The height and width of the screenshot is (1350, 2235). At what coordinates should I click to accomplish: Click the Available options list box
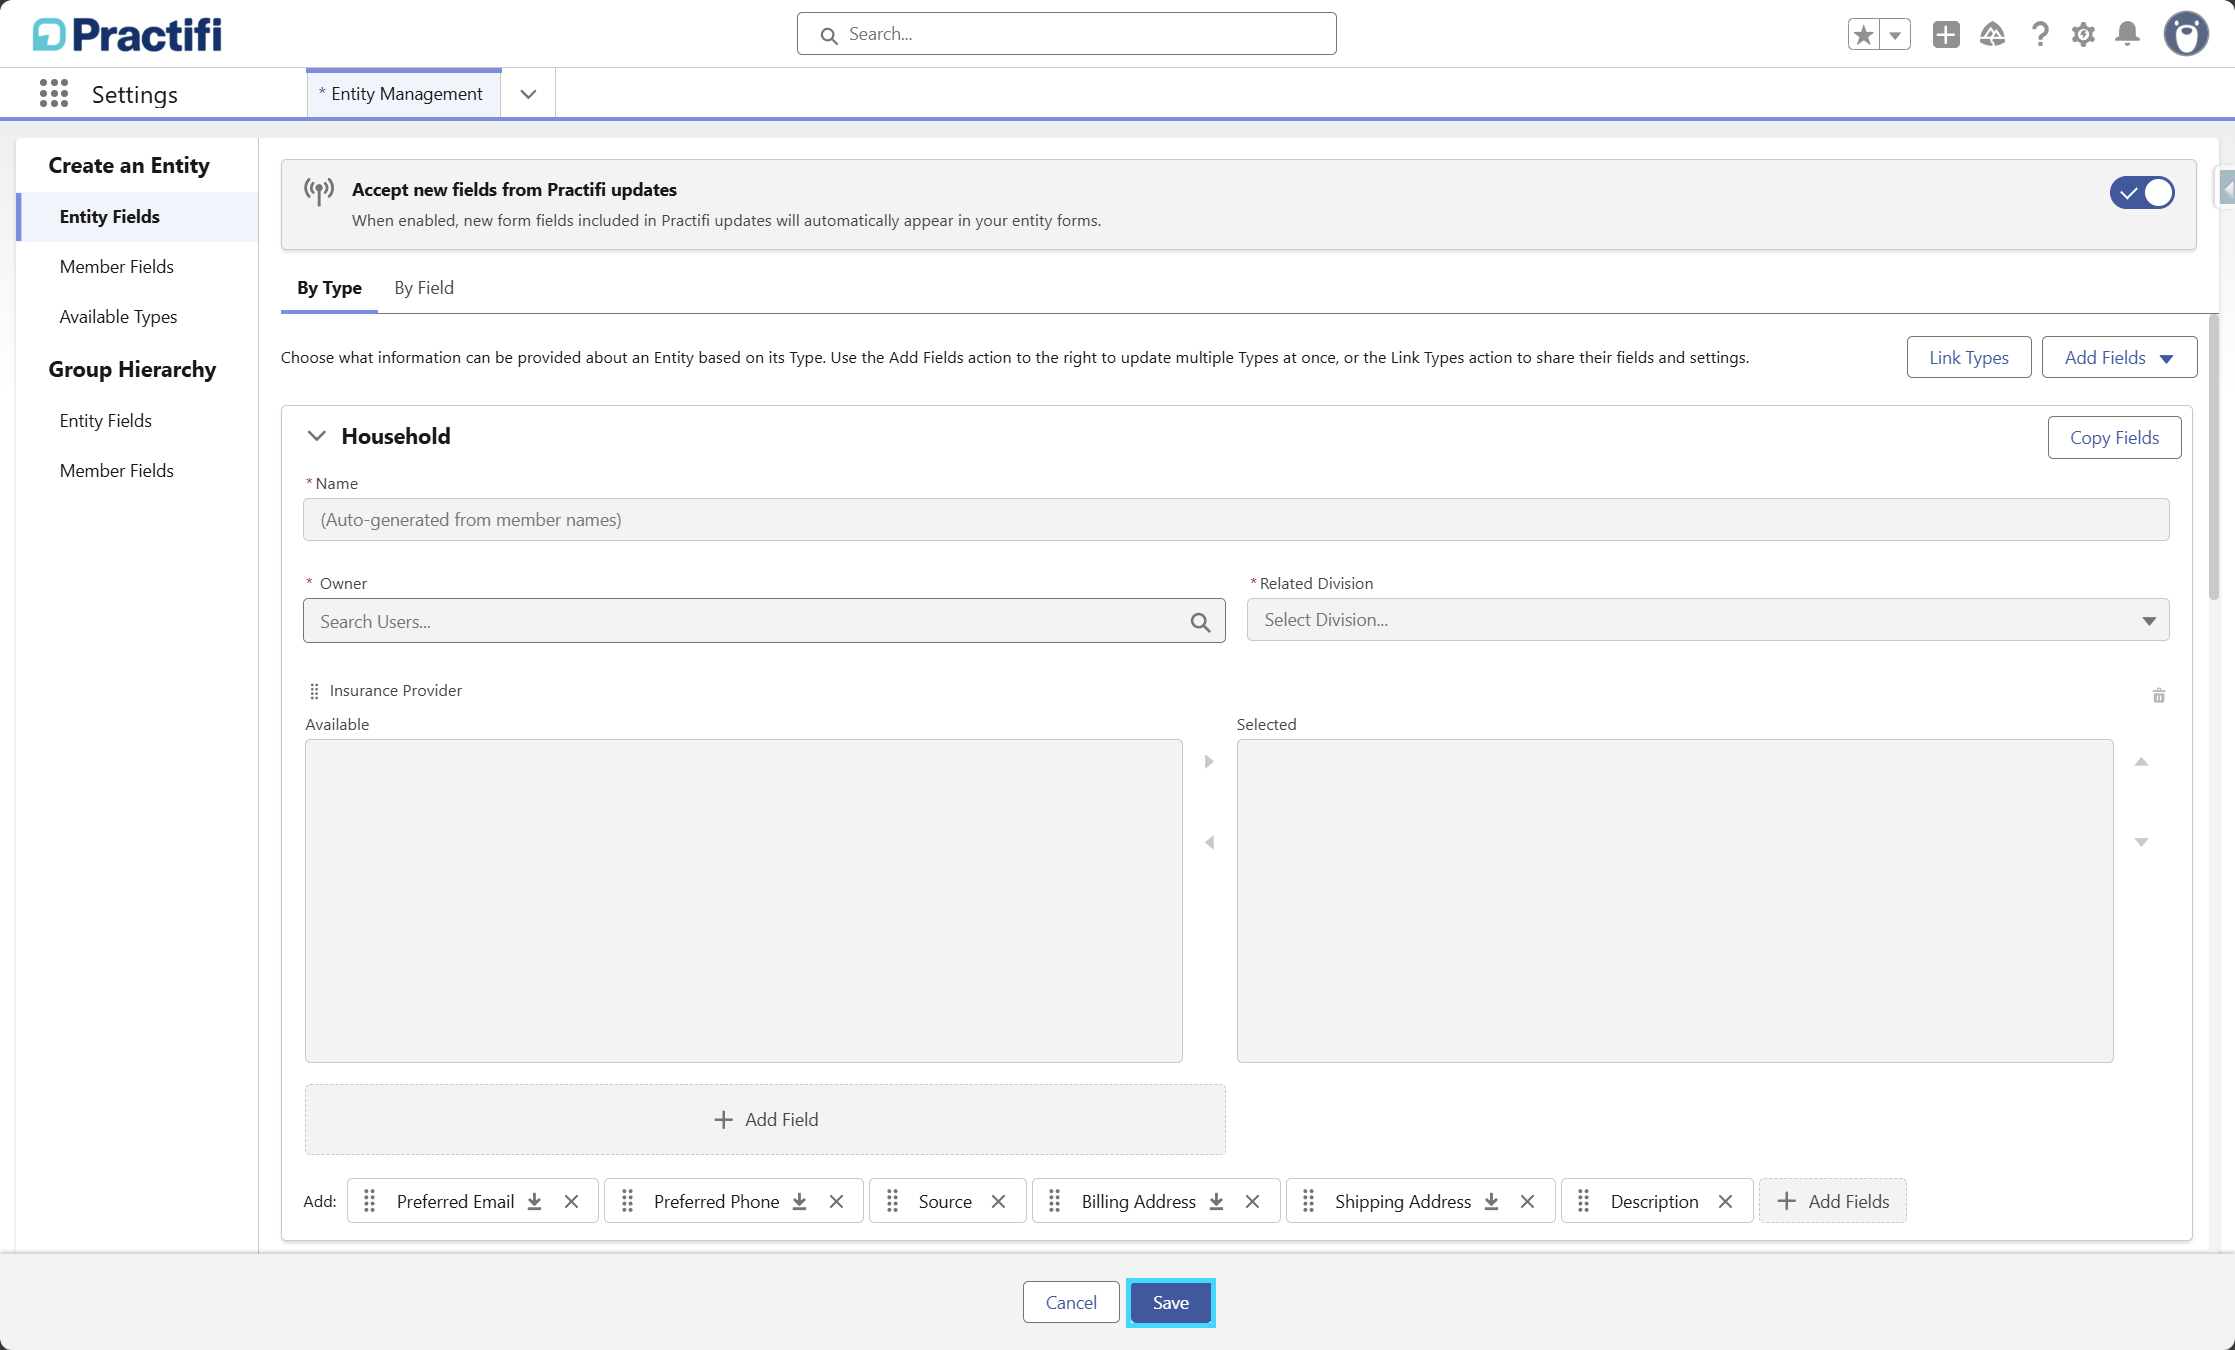(x=743, y=901)
